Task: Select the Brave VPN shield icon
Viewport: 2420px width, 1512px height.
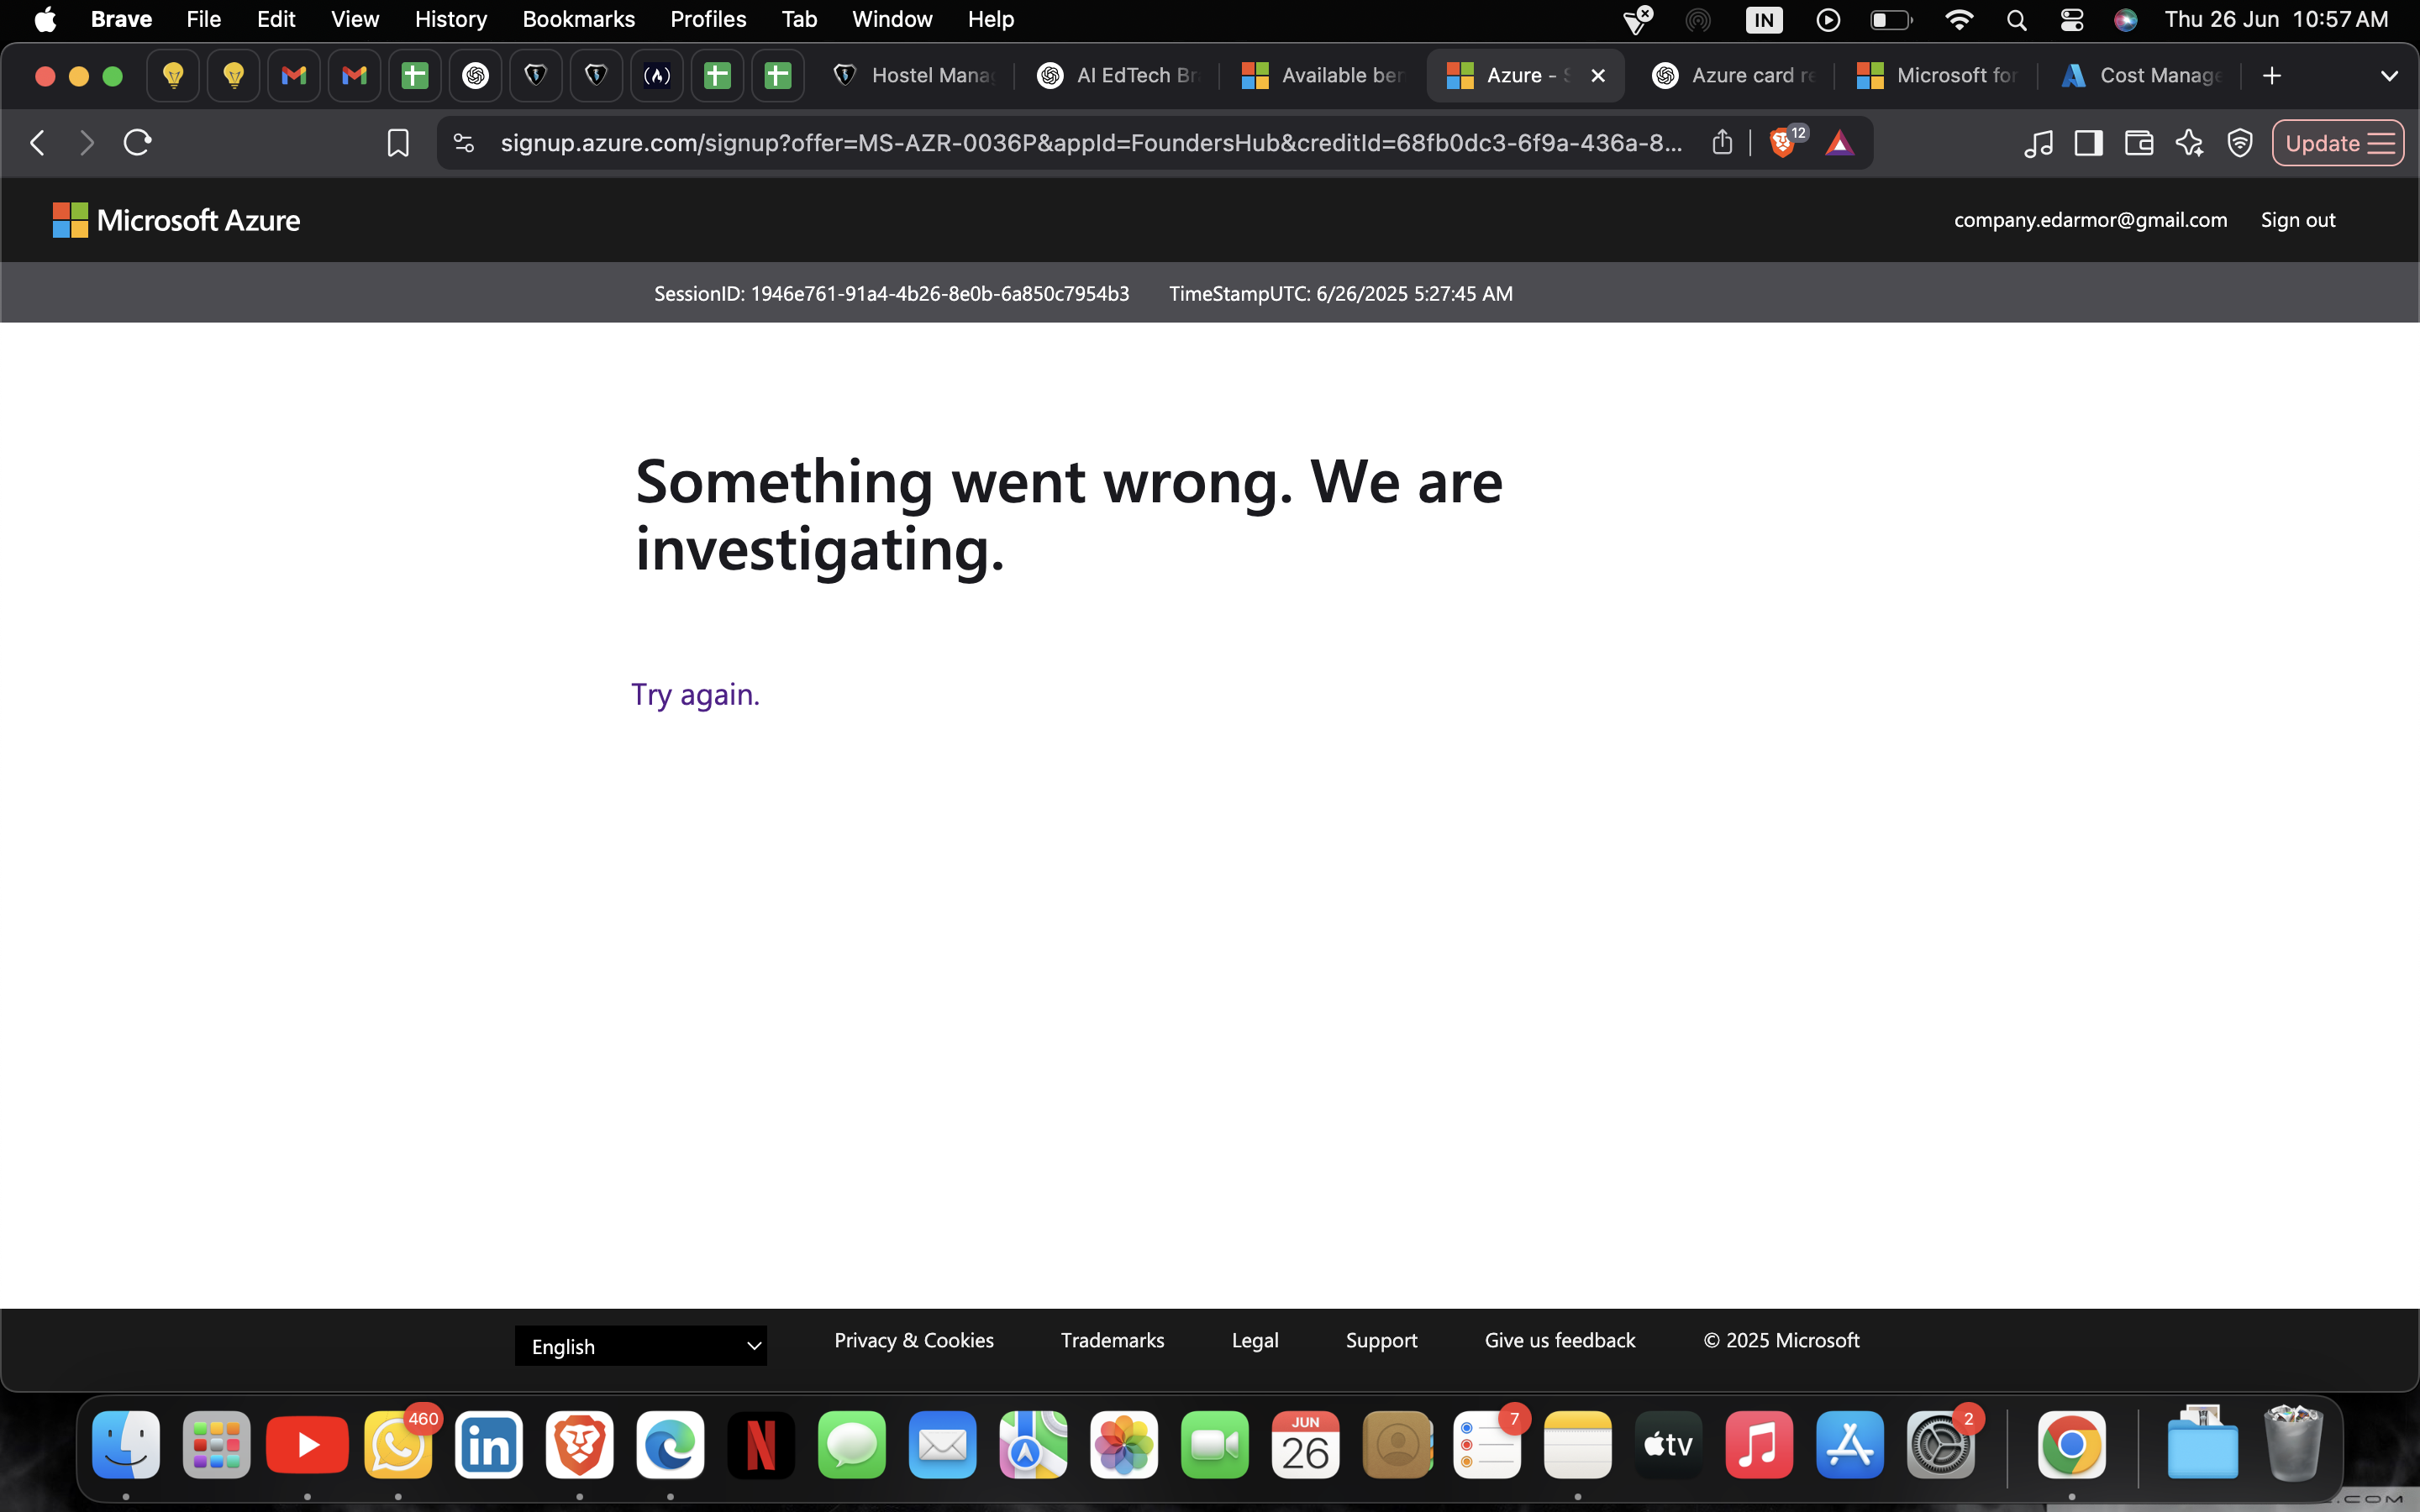Action: [2240, 142]
